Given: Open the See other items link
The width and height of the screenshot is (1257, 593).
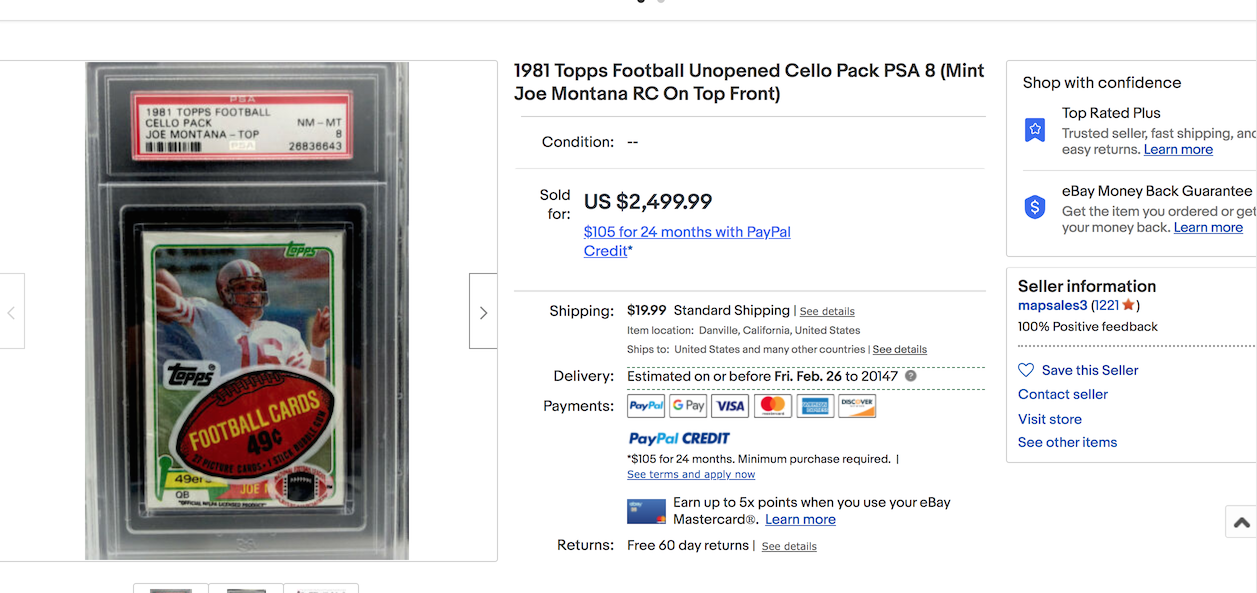Looking at the screenshot, I should point(1067,442).
